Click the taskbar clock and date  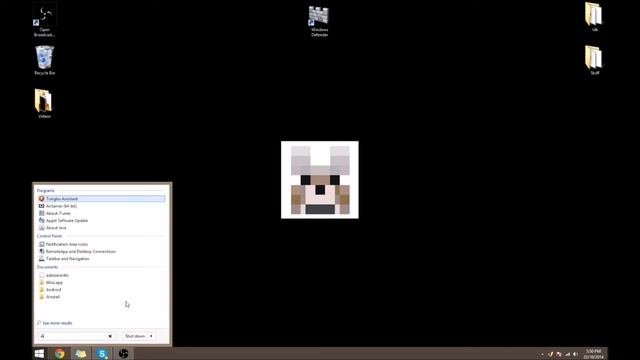tap(593, 354)
